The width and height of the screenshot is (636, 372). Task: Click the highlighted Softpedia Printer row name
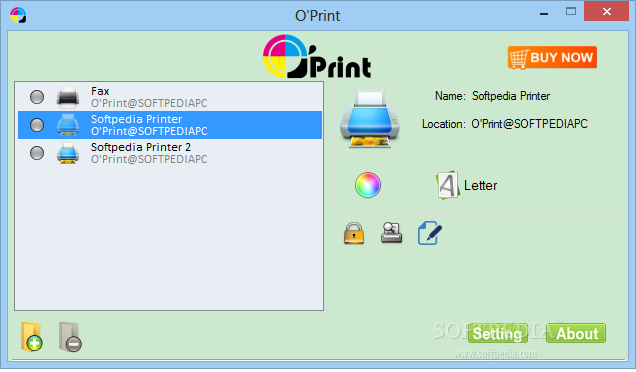pyautogui.click(x=136, y=119)
